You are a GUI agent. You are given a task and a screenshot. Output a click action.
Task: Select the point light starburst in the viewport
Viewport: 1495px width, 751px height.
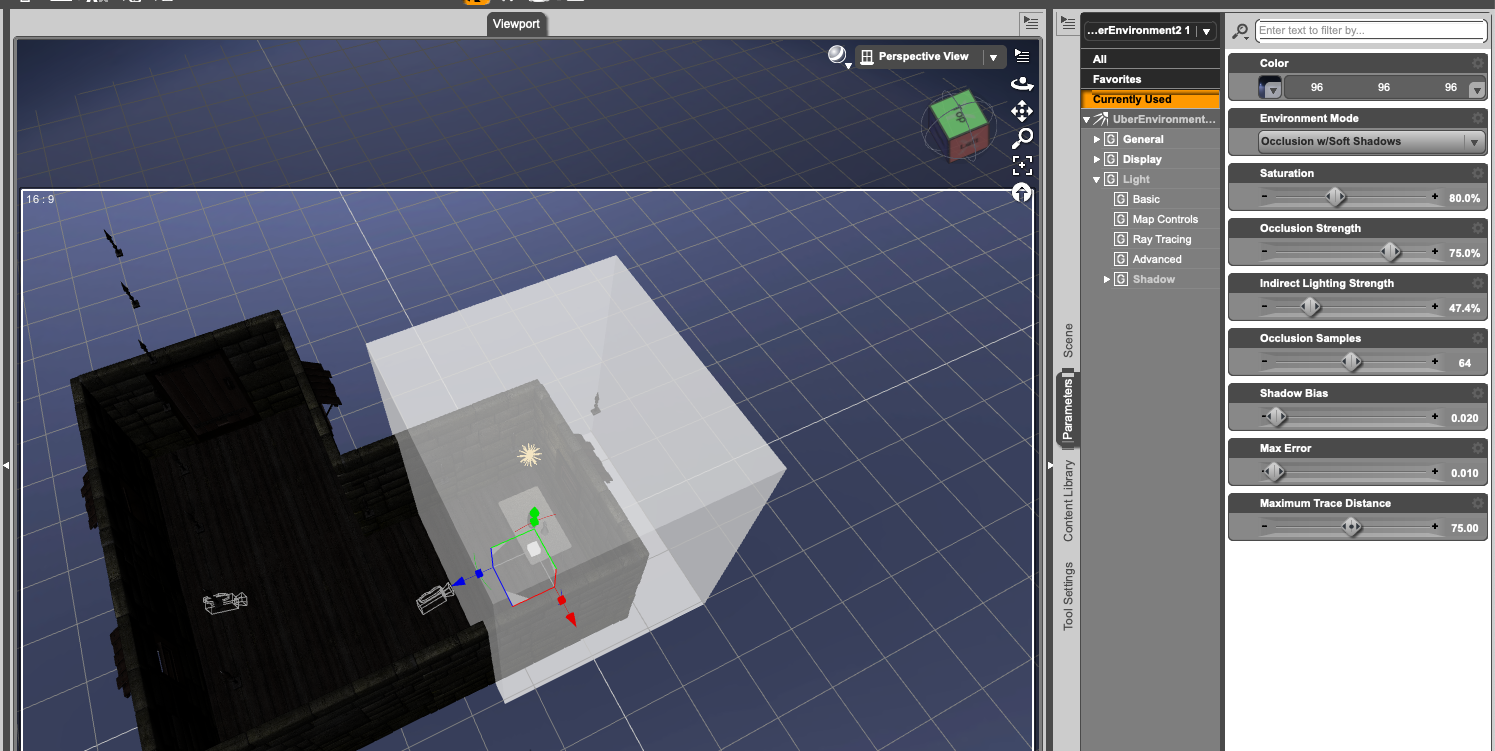529,455
